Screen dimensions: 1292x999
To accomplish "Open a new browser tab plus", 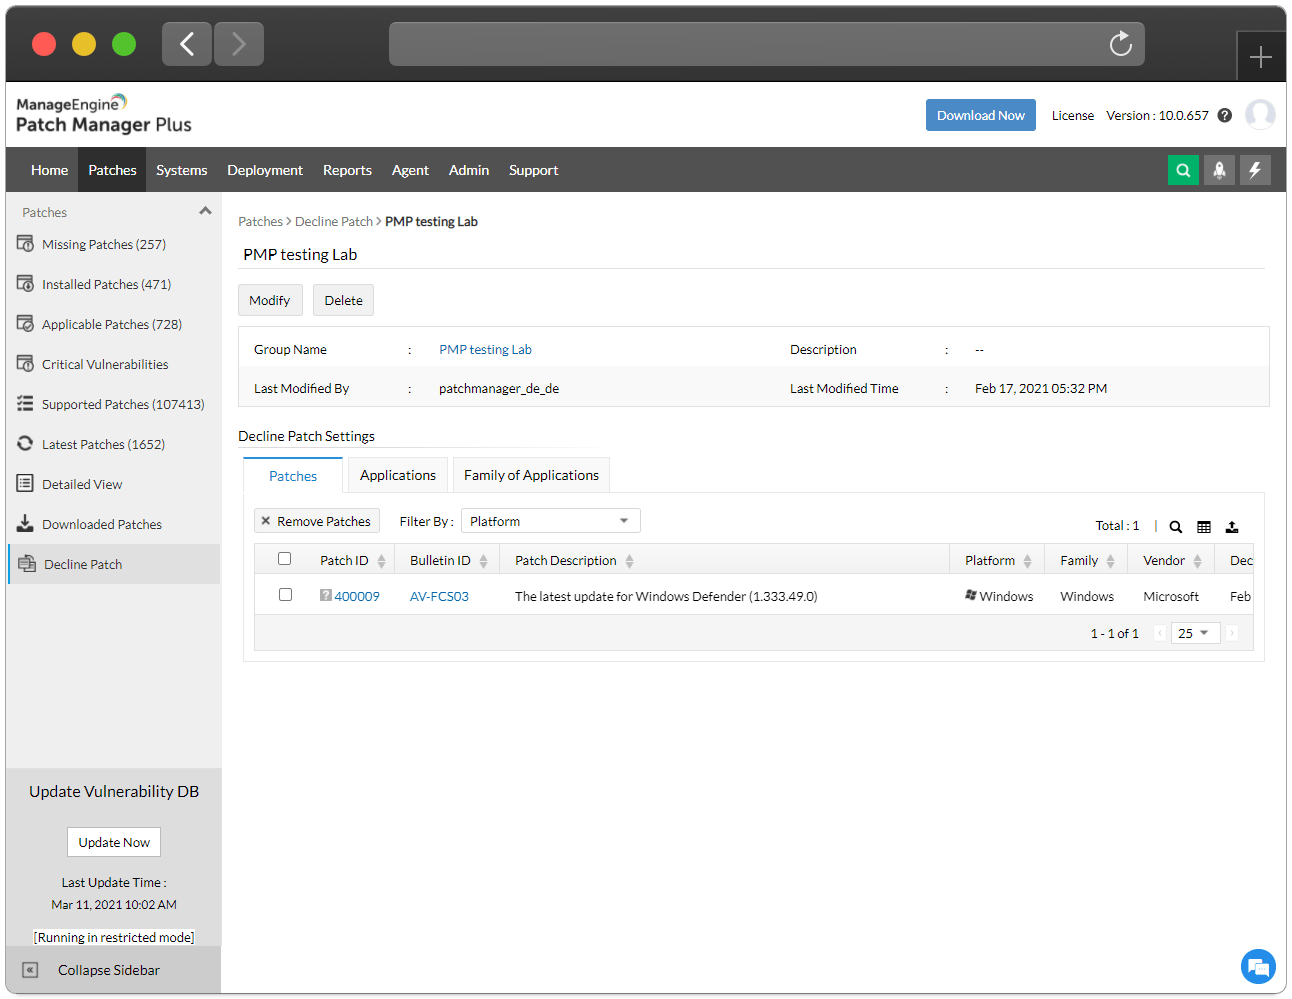I will coord(1261,57).
